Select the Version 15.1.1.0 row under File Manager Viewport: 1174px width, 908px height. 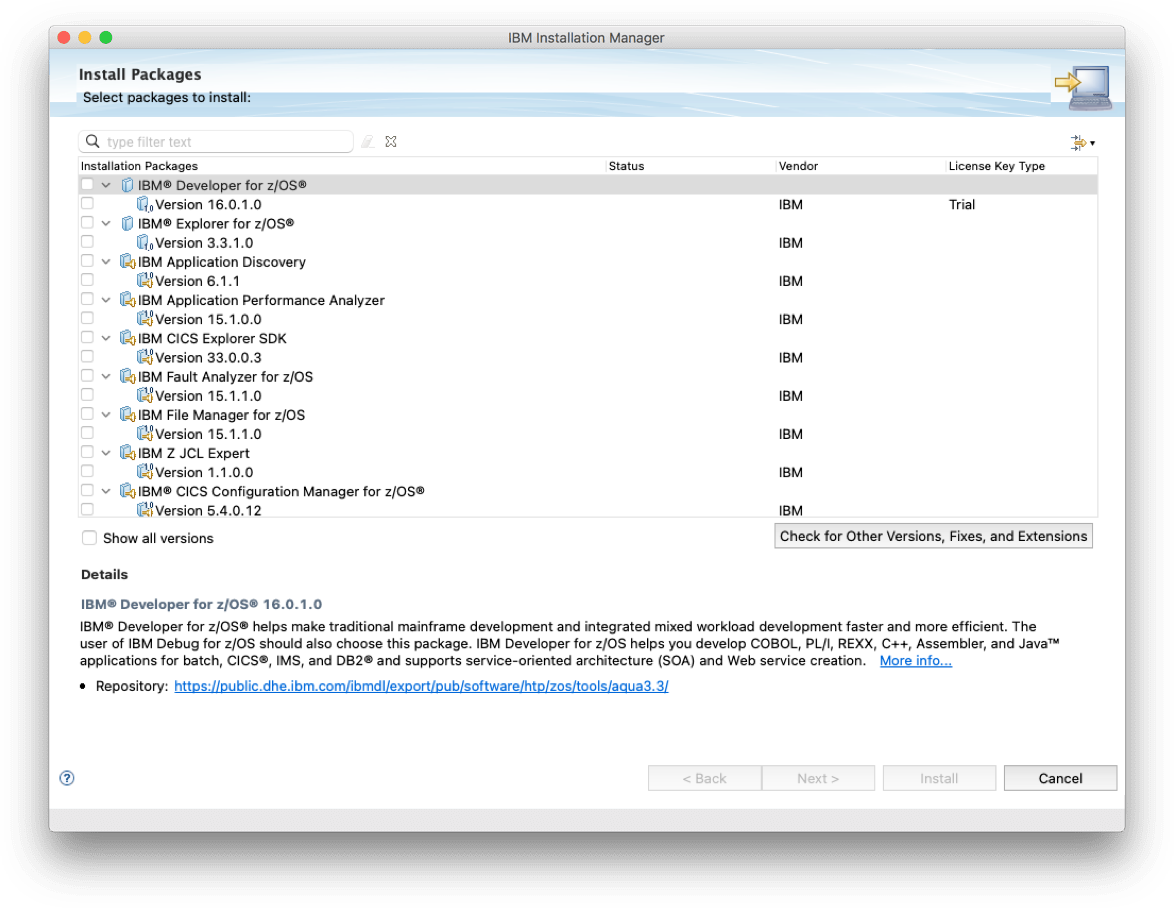coord(588,433)
